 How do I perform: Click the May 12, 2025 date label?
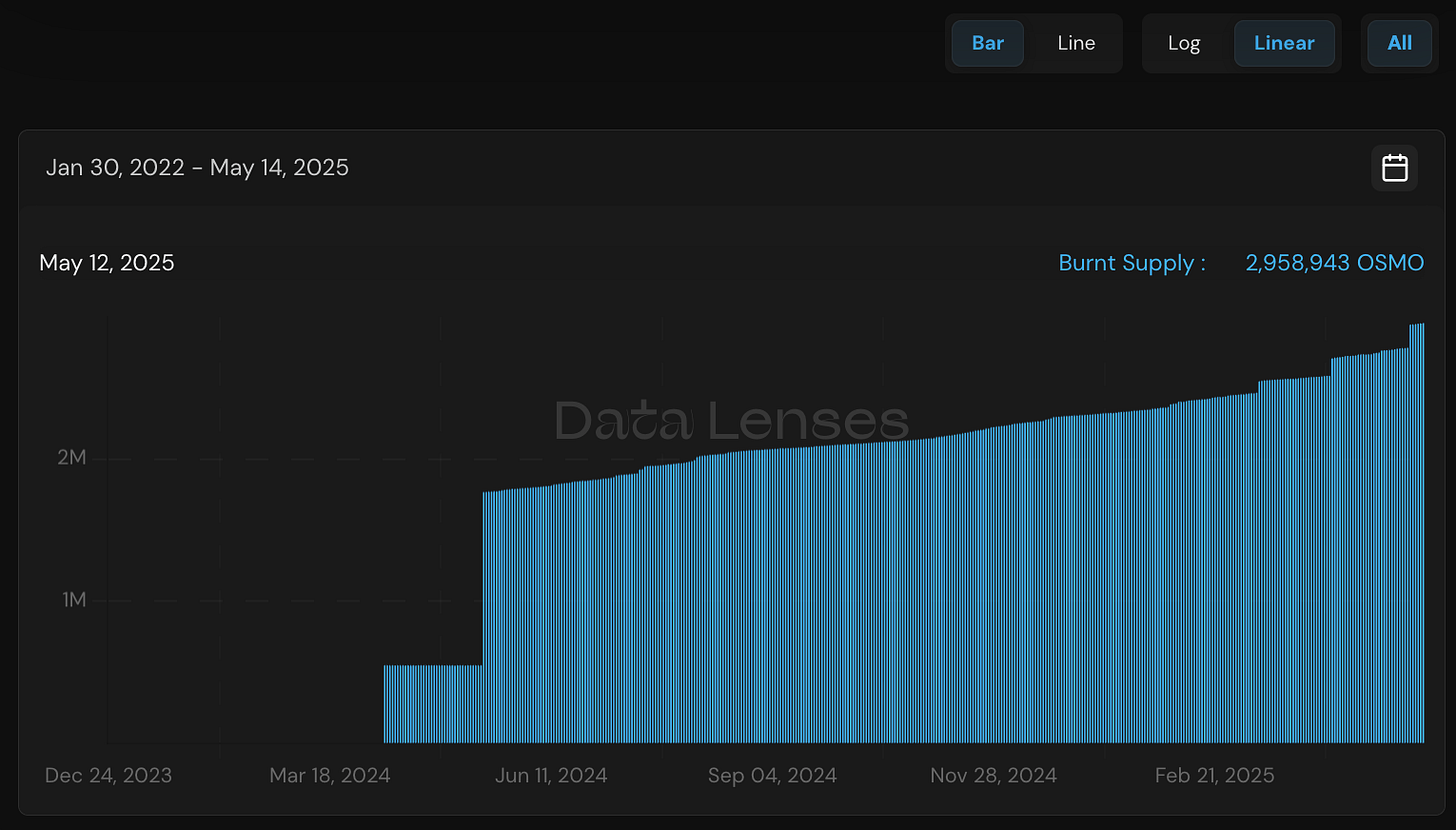point(107,263)
